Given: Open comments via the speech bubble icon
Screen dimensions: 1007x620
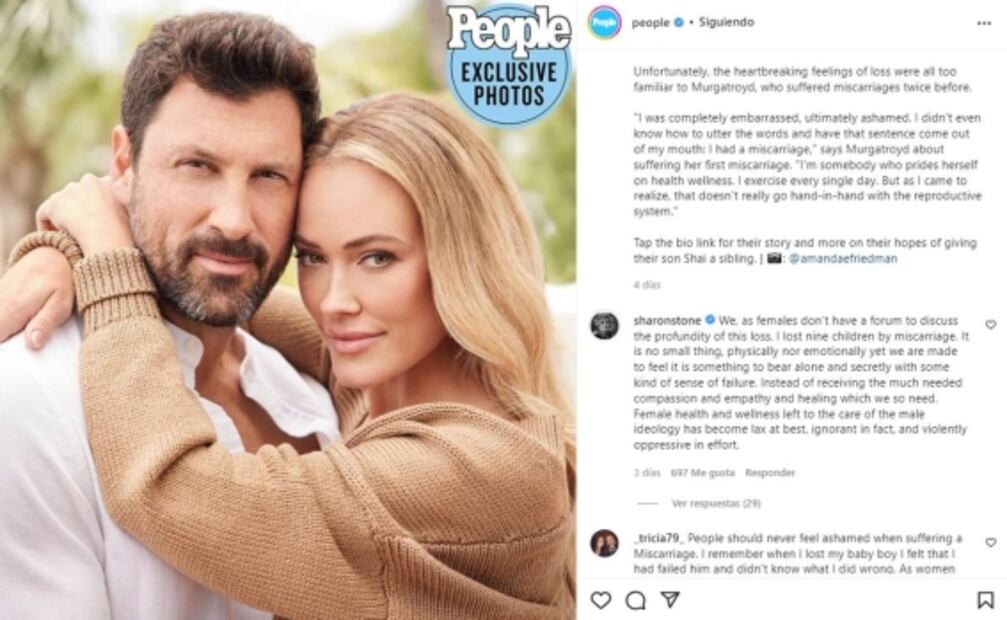Looking at the screenshot, I should (635, 600).
